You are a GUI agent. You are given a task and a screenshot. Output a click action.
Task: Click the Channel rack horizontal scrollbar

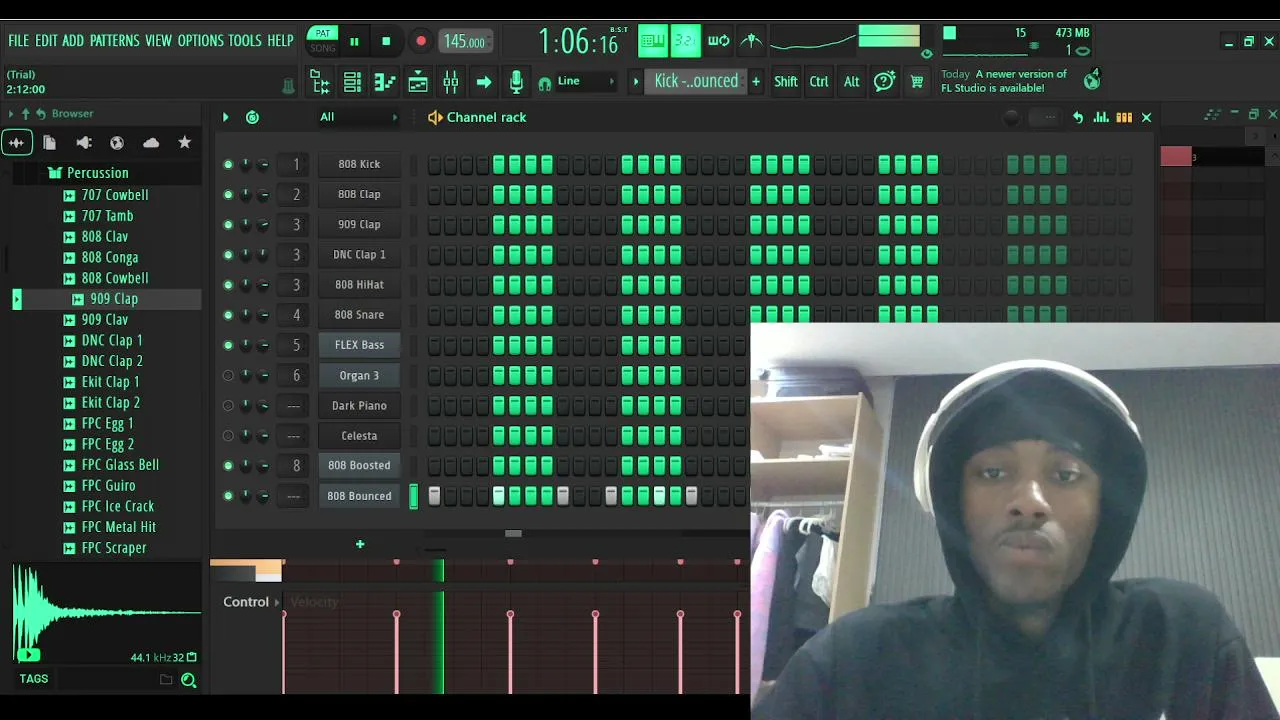[x=513, y=533]
